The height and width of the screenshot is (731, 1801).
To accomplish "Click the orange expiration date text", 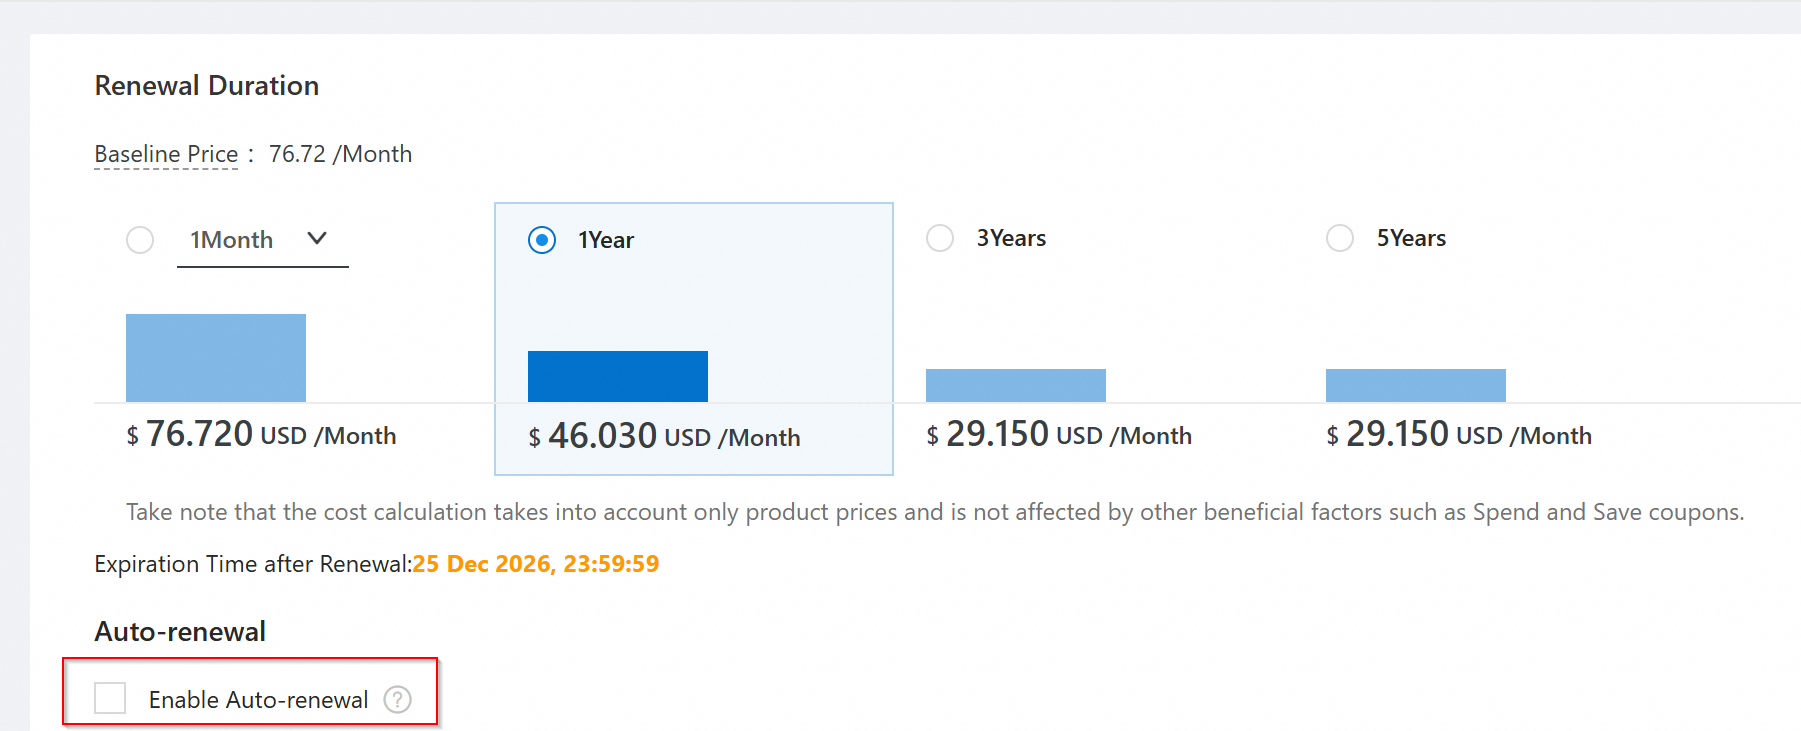I will [x=536, y=564].
